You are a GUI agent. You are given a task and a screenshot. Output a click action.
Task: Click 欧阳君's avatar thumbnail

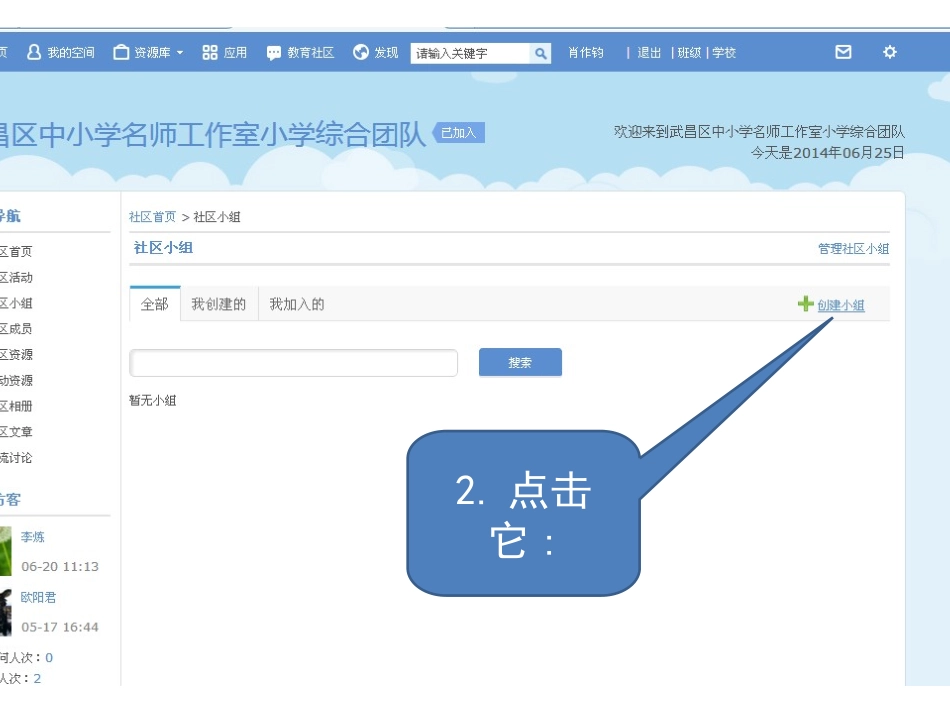tap(5, 612)
